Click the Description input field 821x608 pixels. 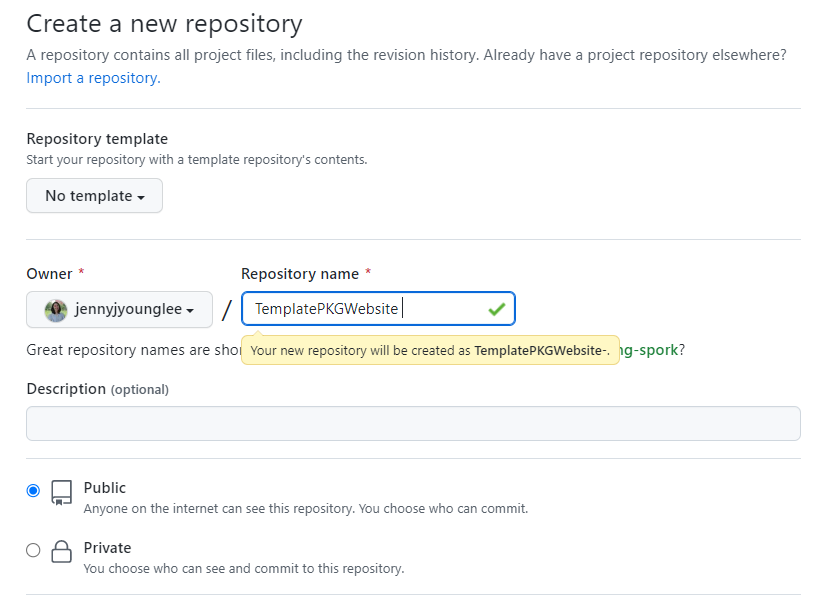[x=413, y=423]
